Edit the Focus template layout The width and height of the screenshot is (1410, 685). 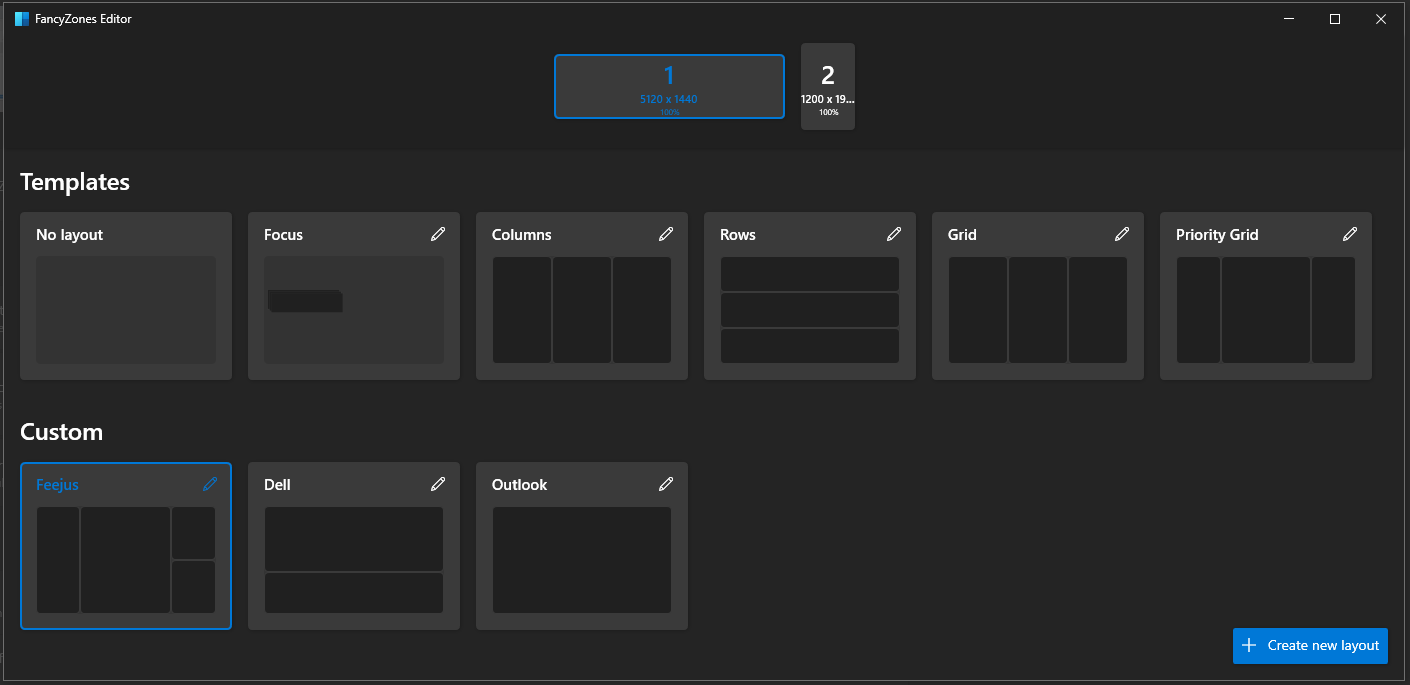tap(438, 234)
